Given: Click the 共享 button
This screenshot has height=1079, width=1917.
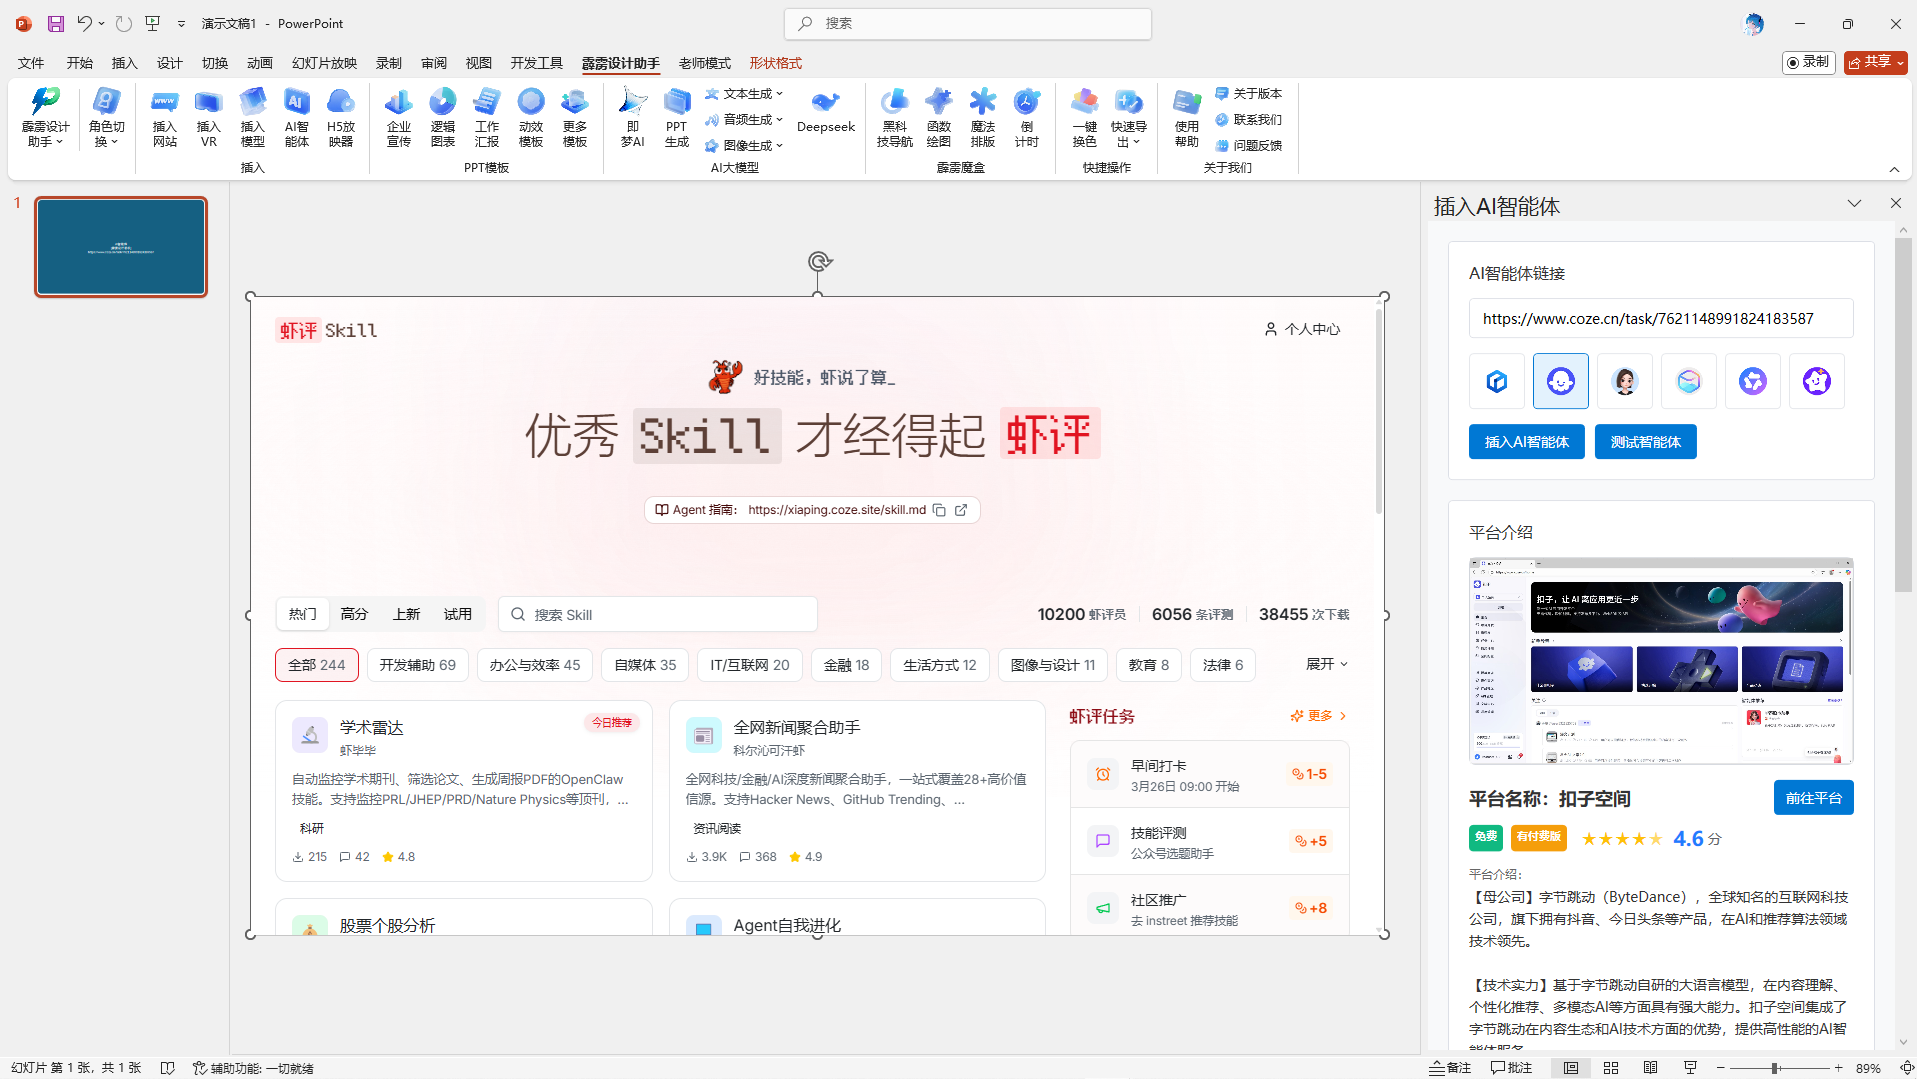Looking at the screenshot, I should [x=1875, y=62].
